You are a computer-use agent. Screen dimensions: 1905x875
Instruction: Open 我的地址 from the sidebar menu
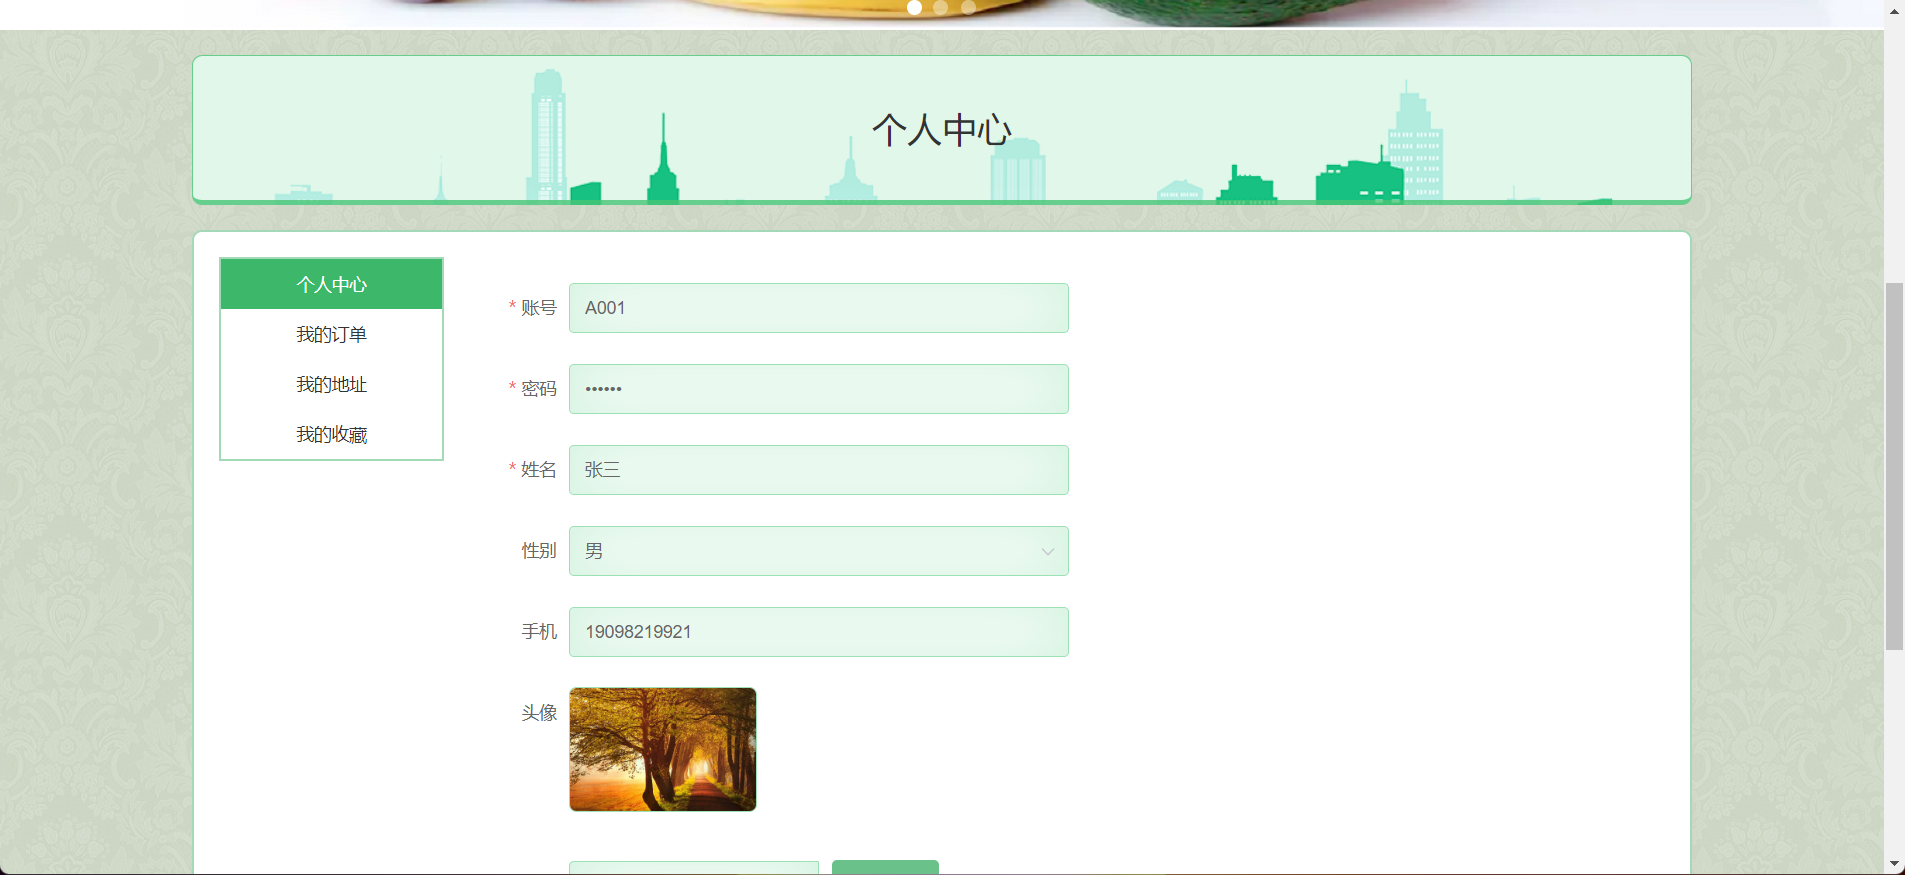point(331,384)
